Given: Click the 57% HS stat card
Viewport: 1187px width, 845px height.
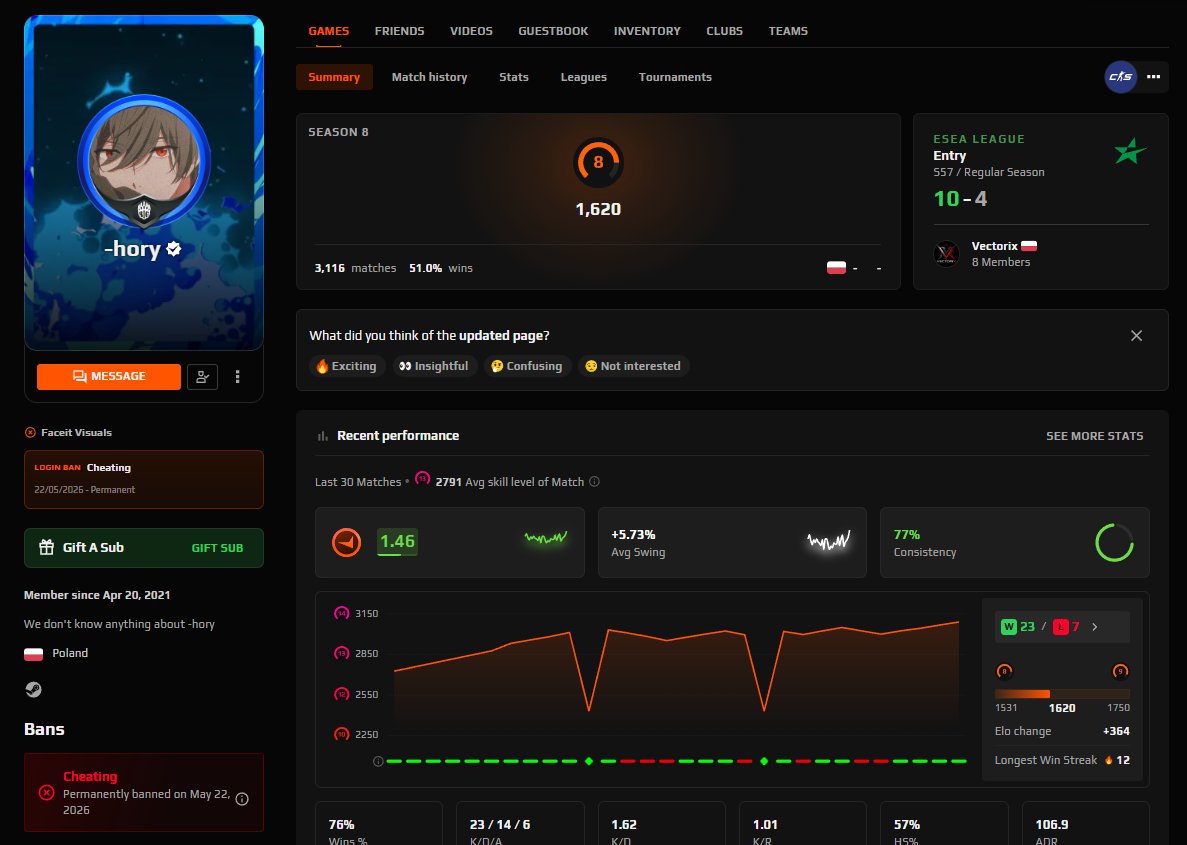Looking at the screenshot, I should point(944,824).
